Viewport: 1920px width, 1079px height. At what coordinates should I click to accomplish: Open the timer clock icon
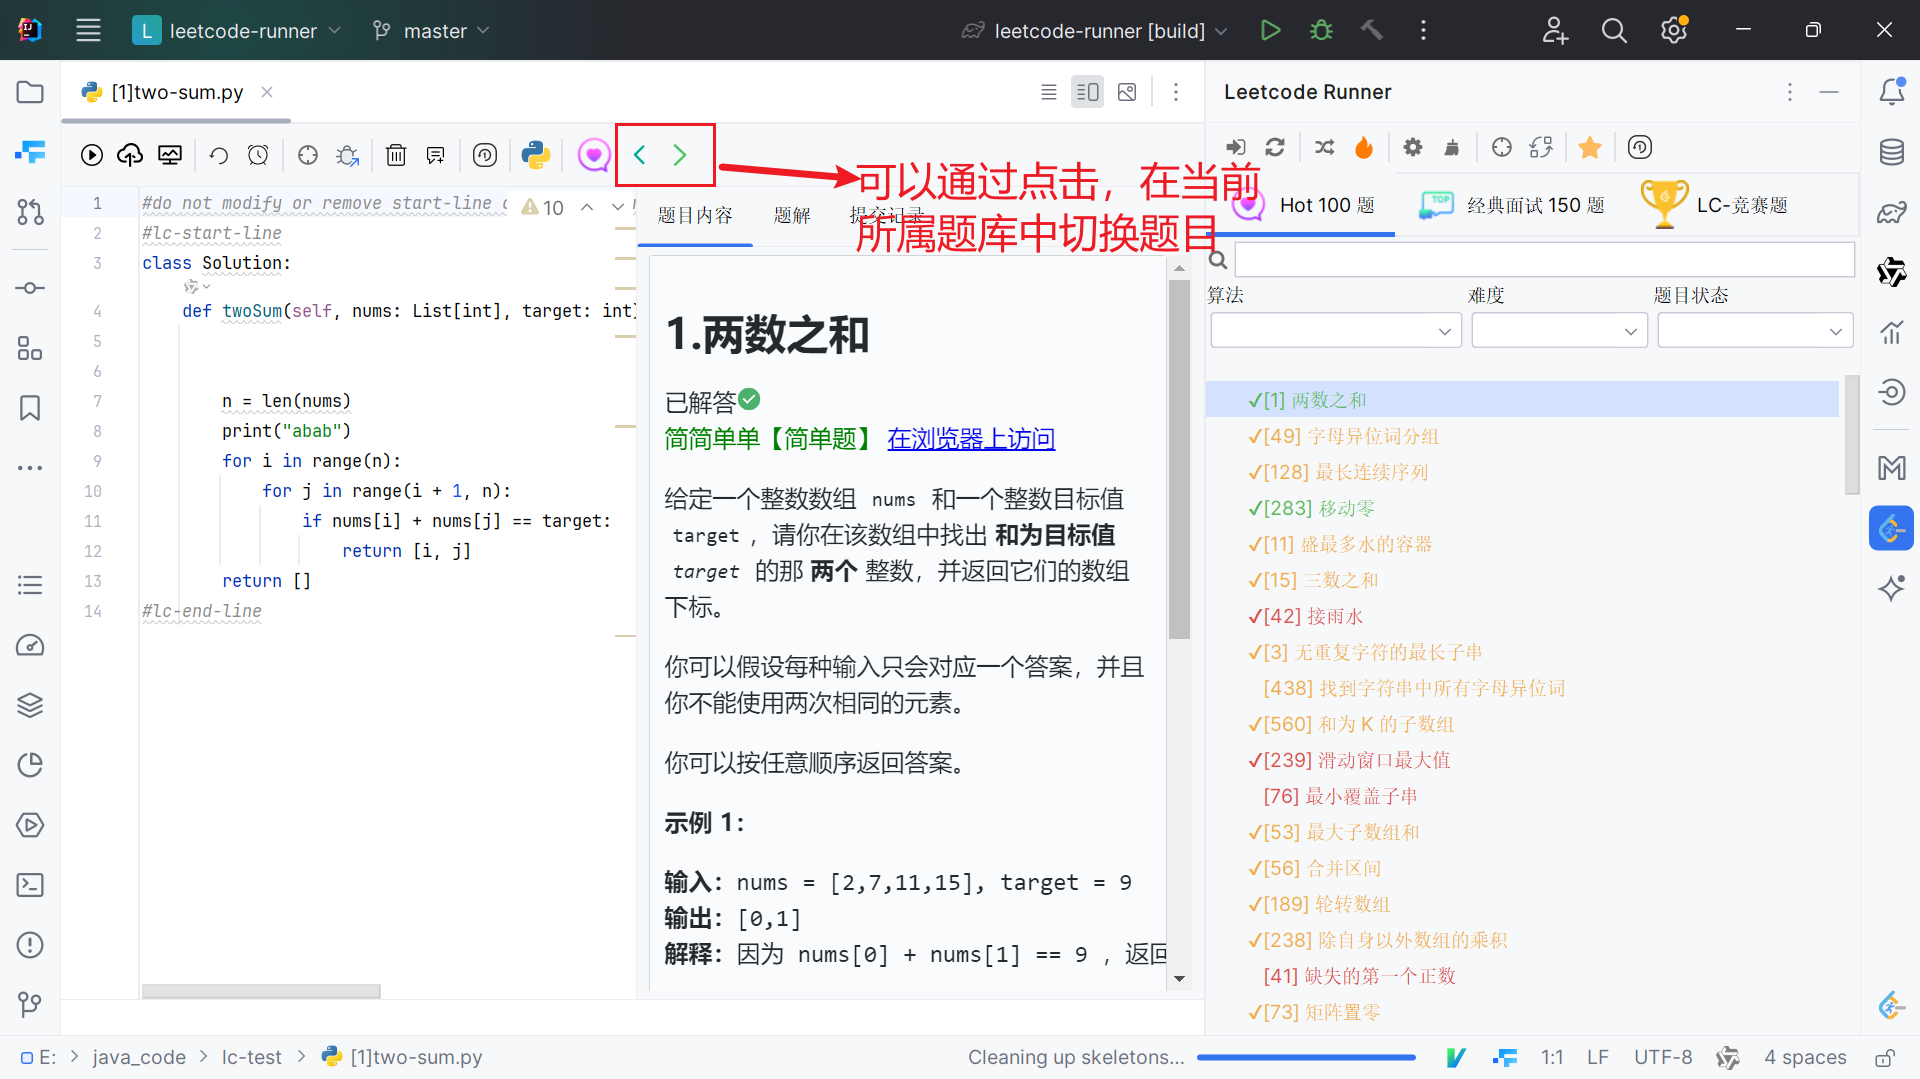coord(258,155)
